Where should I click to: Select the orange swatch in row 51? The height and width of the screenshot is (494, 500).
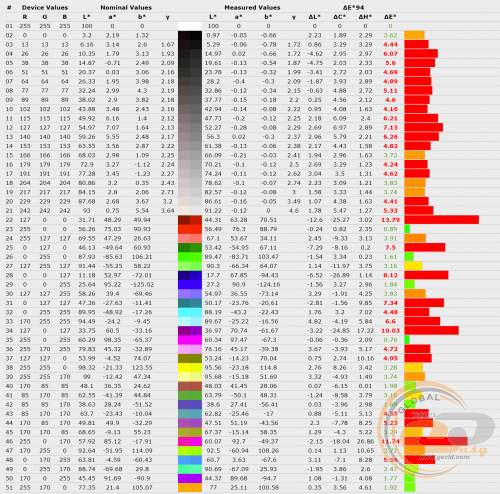click(x=190, y=487)
